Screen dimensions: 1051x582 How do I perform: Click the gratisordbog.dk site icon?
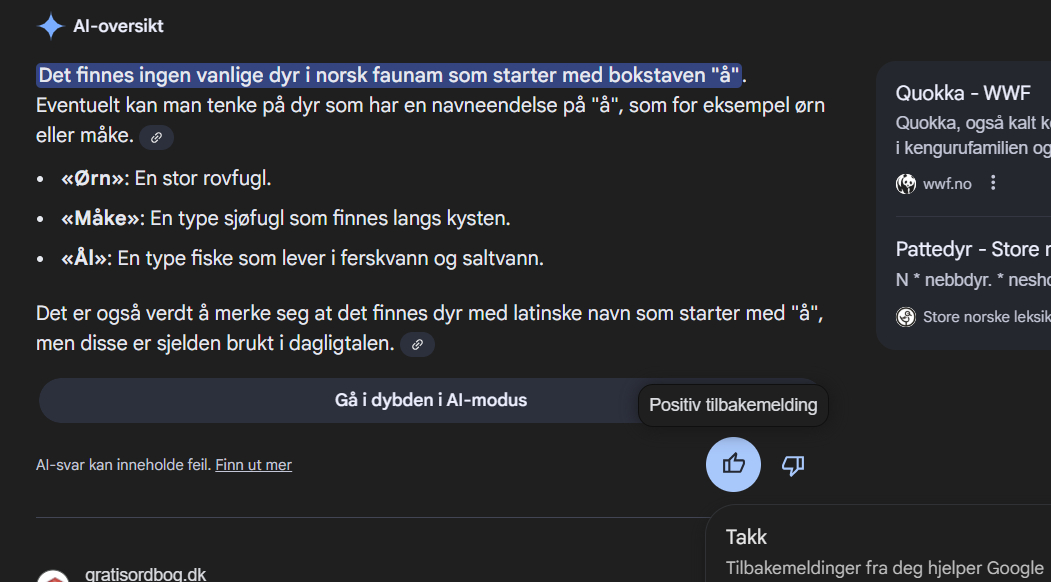pos(53,577)
